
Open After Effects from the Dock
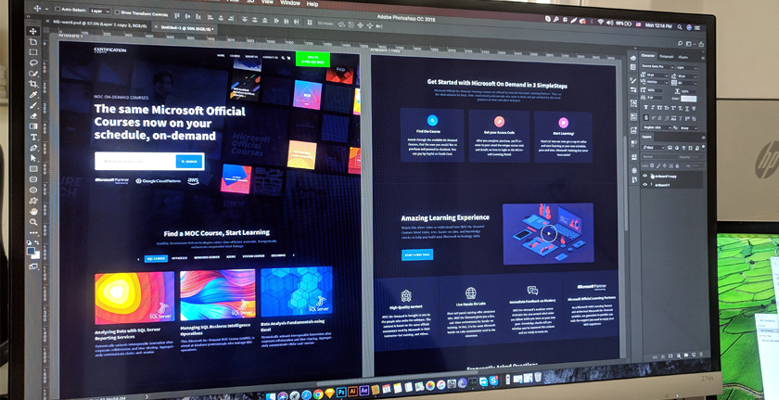[364, 391]
